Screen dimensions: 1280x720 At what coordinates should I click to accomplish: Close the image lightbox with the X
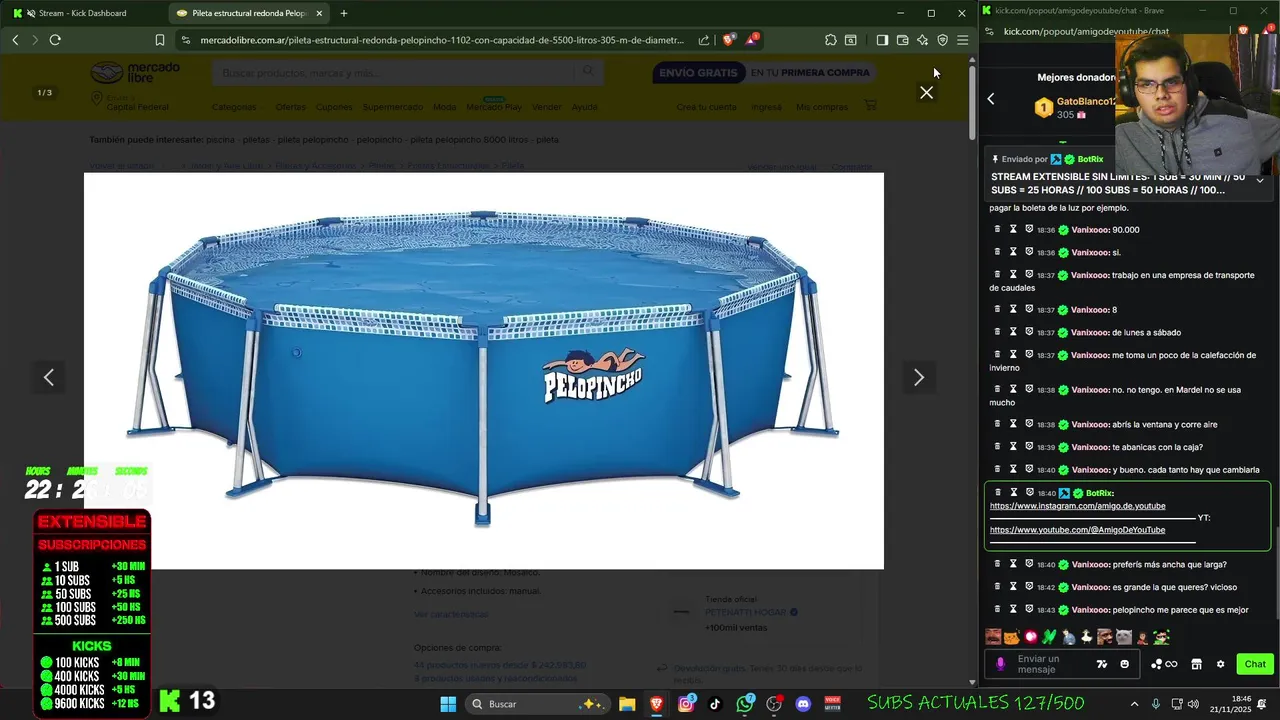click(x=926, y=92)
